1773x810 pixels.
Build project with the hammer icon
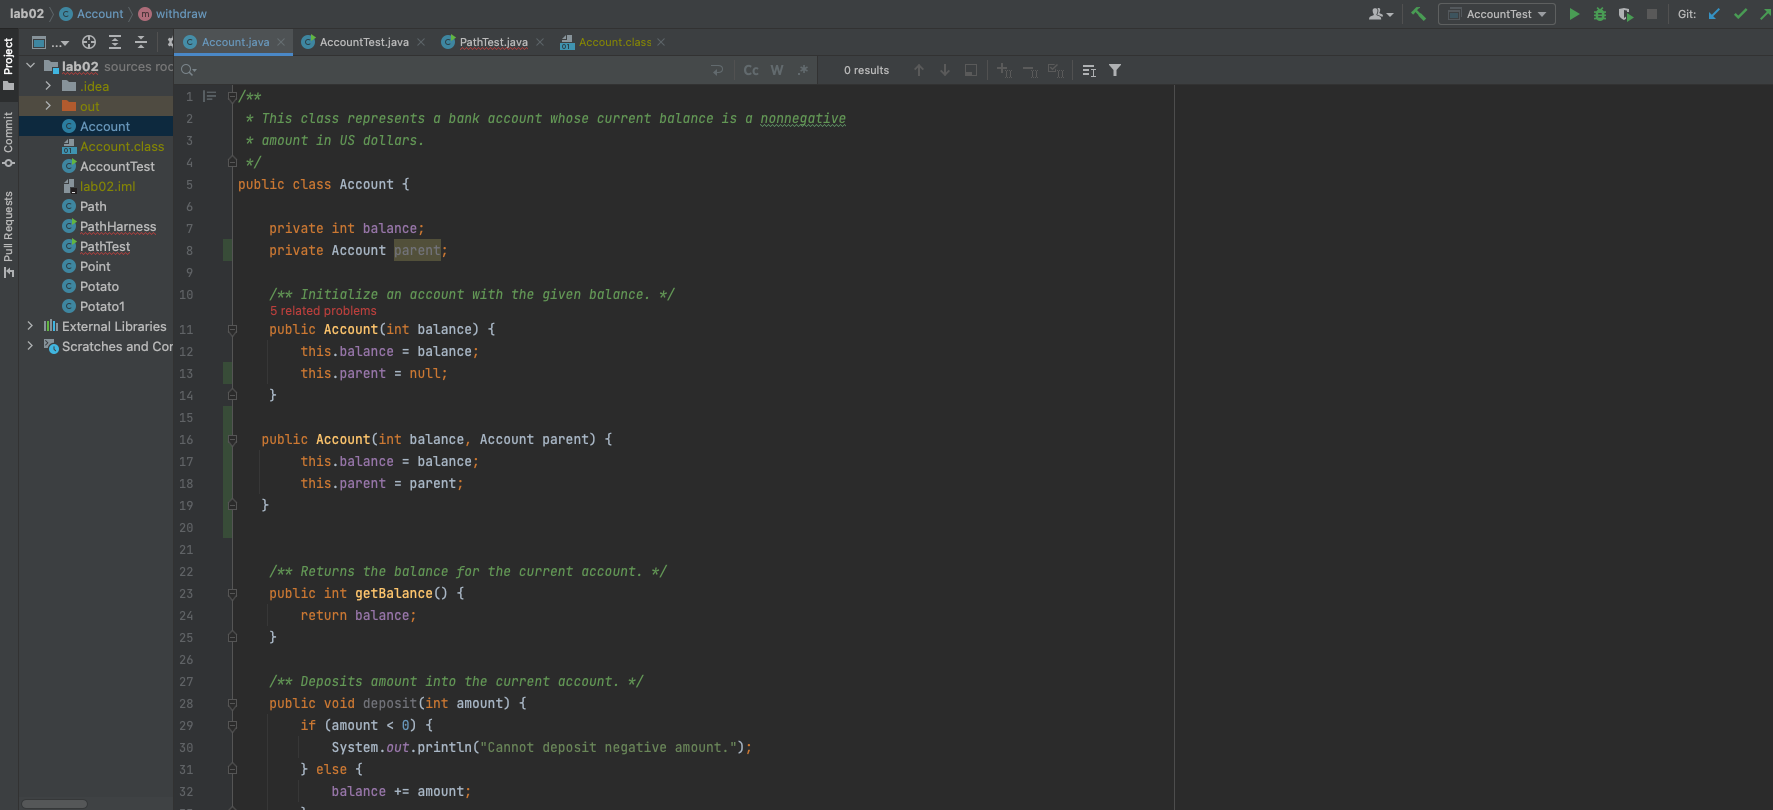click(x=1418, y=14)
